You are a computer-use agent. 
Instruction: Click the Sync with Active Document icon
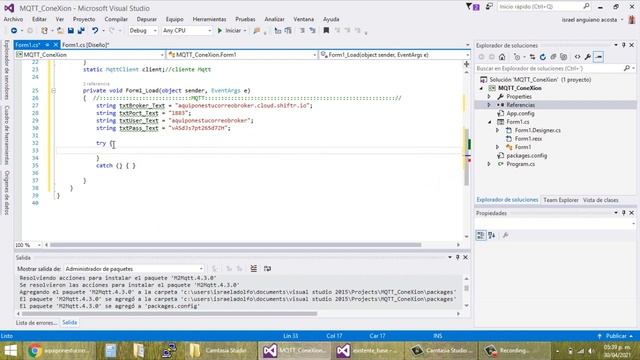click(532, 57)
